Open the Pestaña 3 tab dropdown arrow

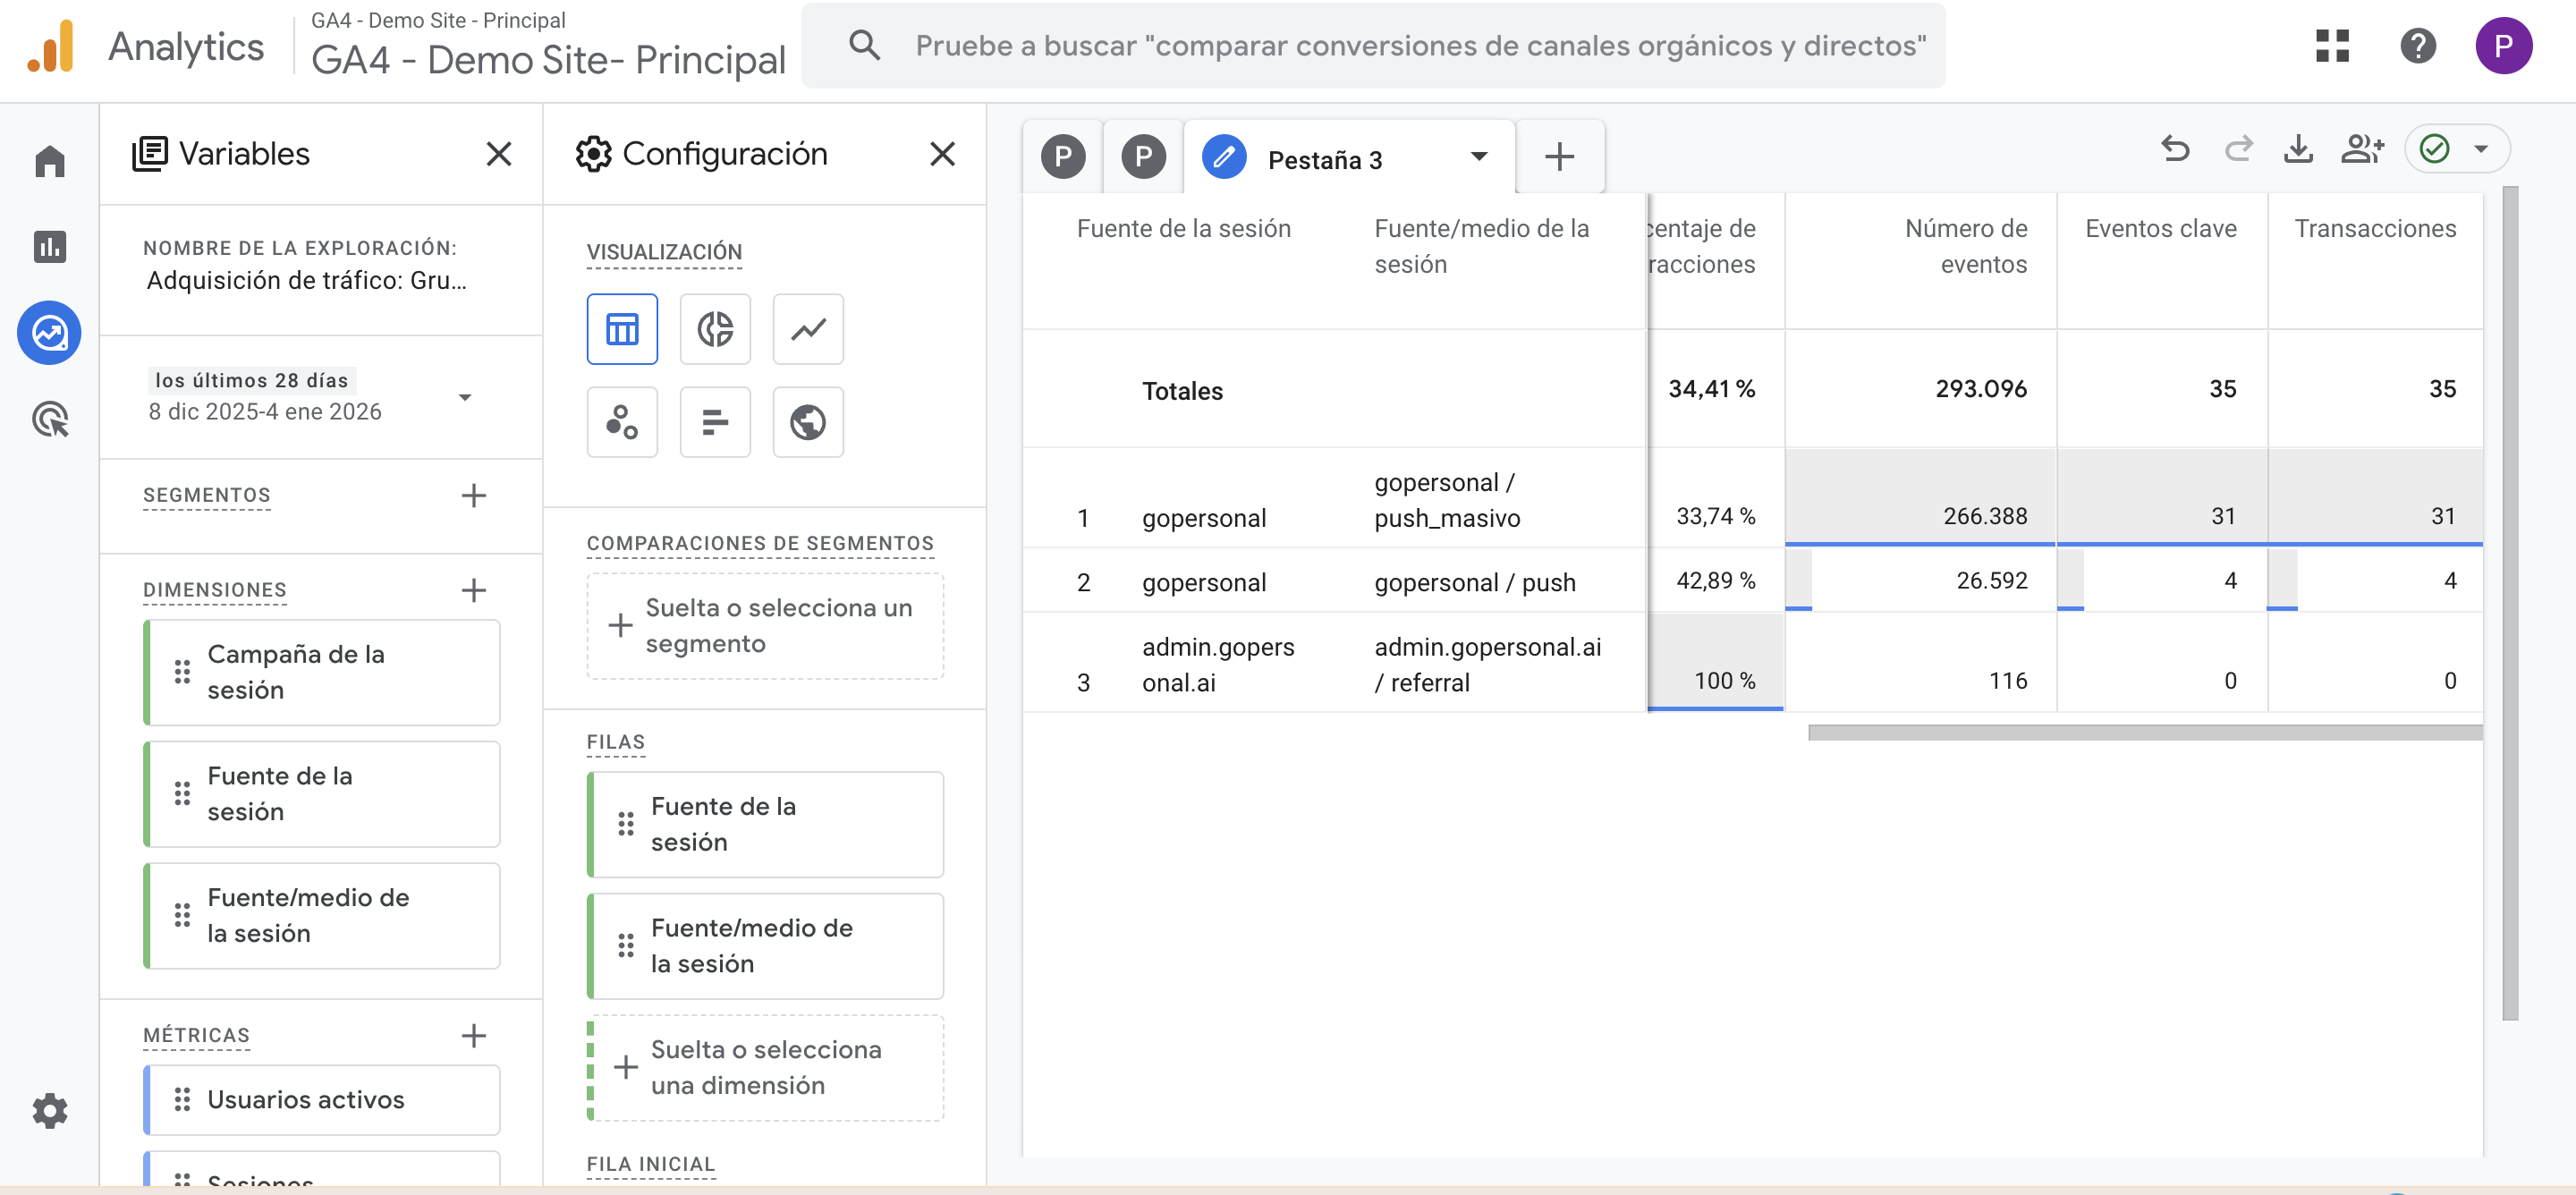pyautogui.click(x=1479, y=157)
